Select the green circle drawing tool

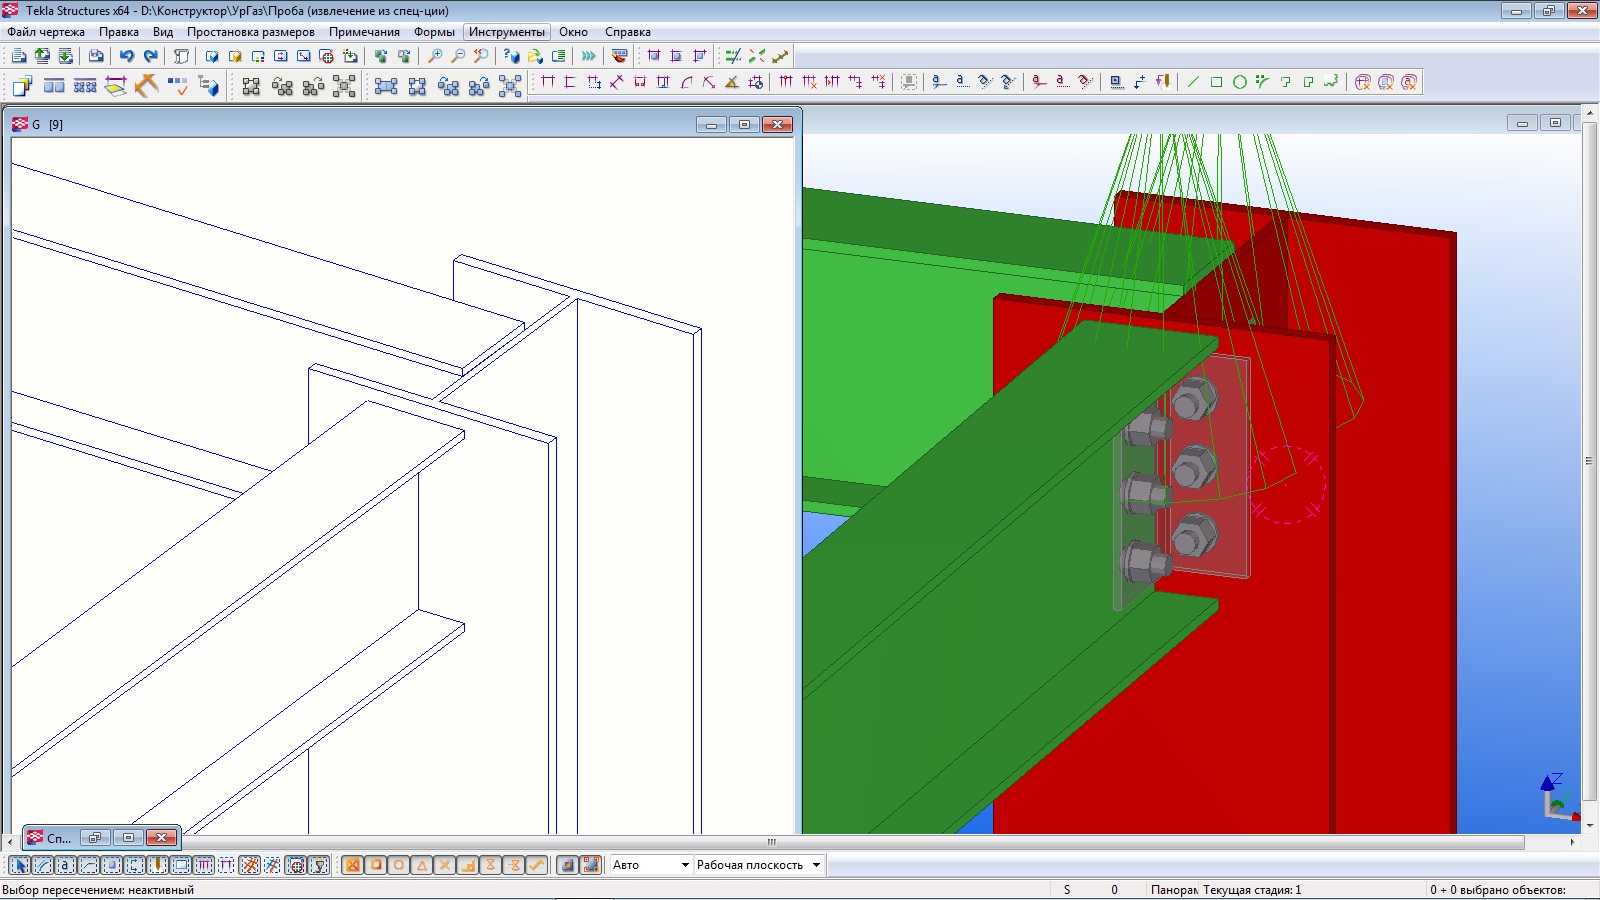coord(1239,82)
